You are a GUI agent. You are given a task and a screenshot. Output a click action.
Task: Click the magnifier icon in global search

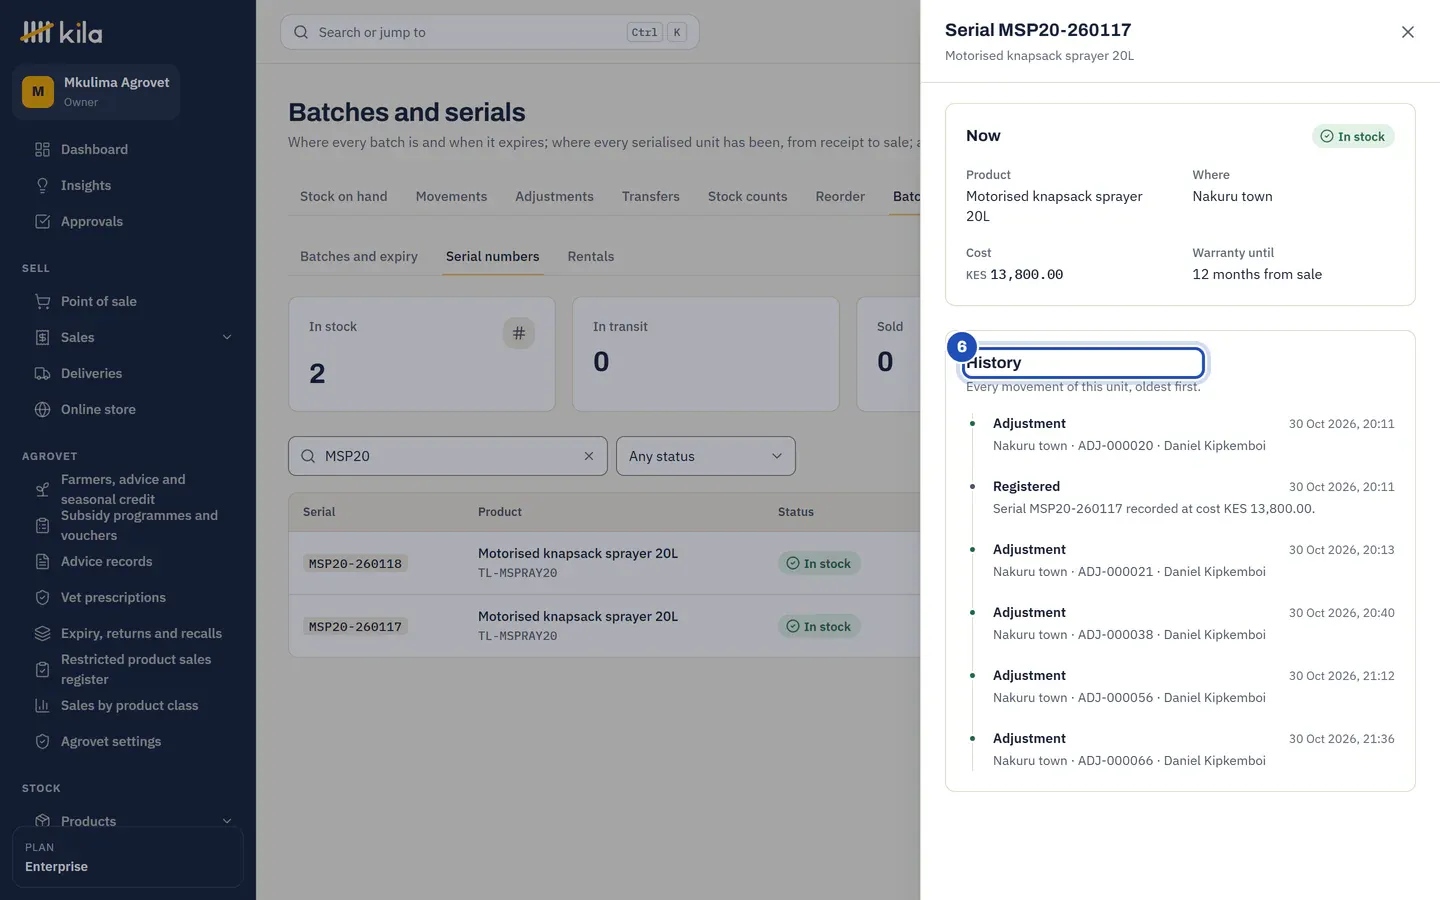(301, 32)
